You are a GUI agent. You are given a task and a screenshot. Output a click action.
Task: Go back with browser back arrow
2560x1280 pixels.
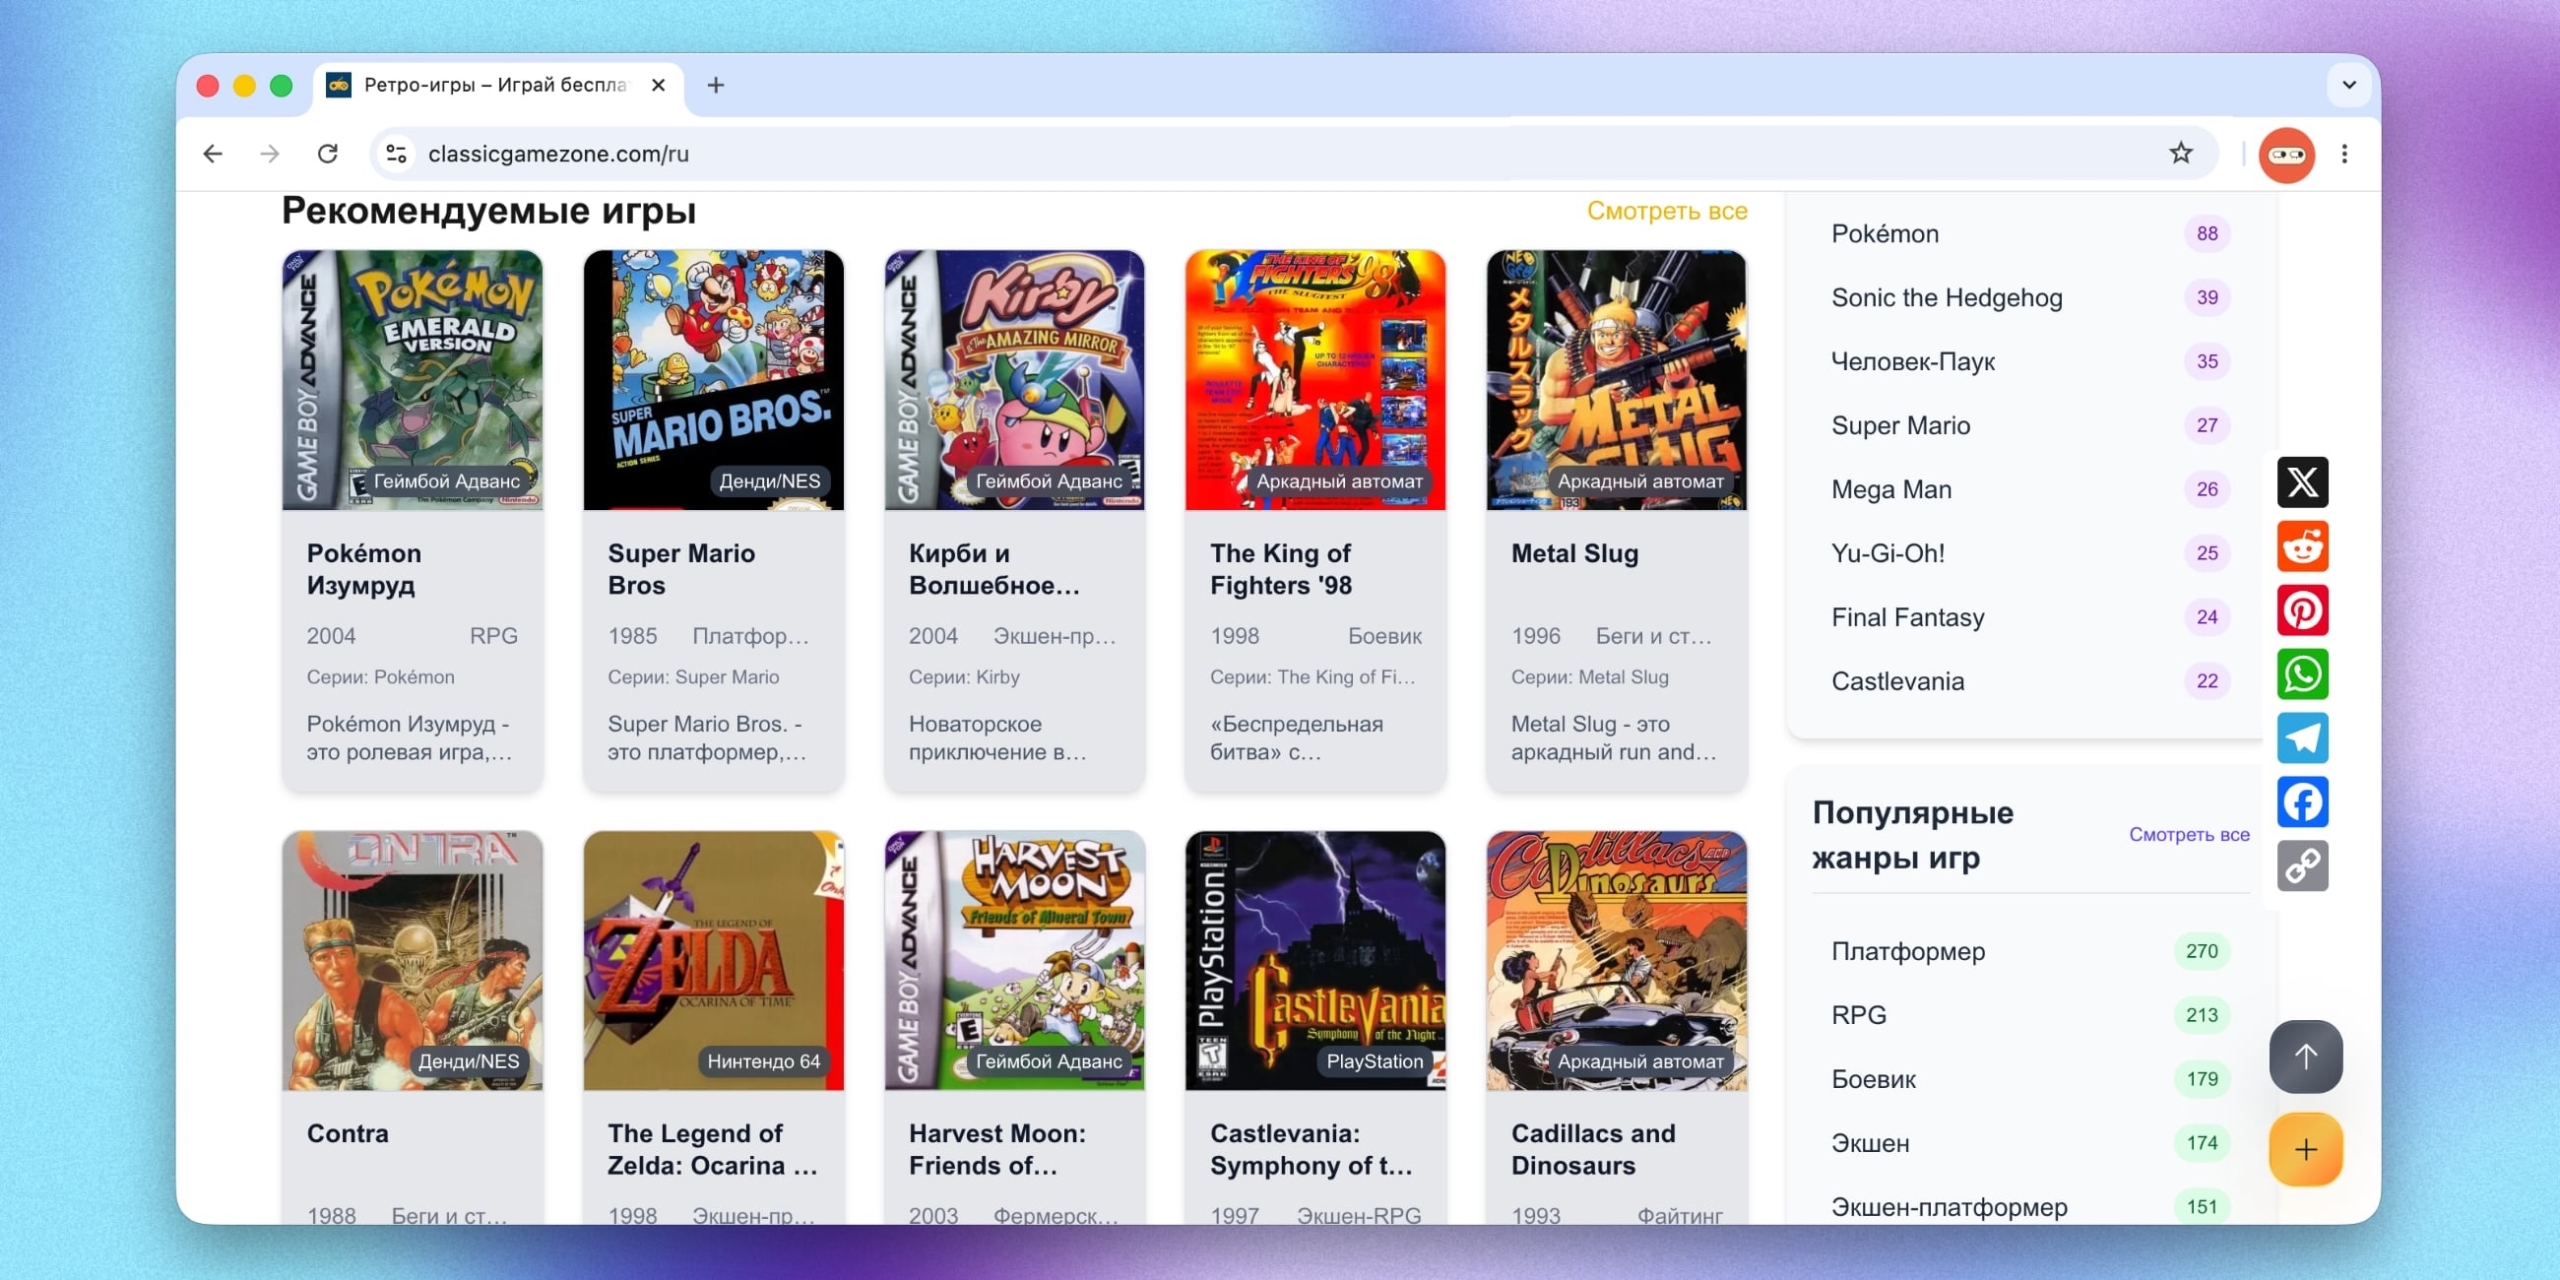click(x=212, y=154)
